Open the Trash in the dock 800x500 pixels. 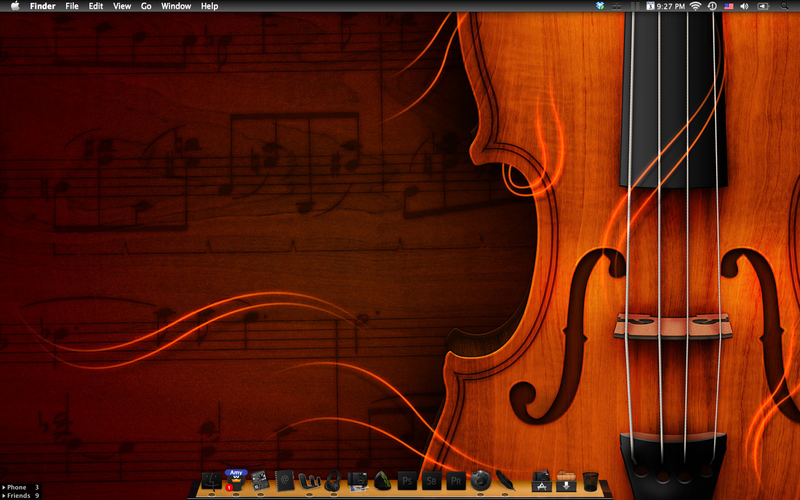(591, 479)
